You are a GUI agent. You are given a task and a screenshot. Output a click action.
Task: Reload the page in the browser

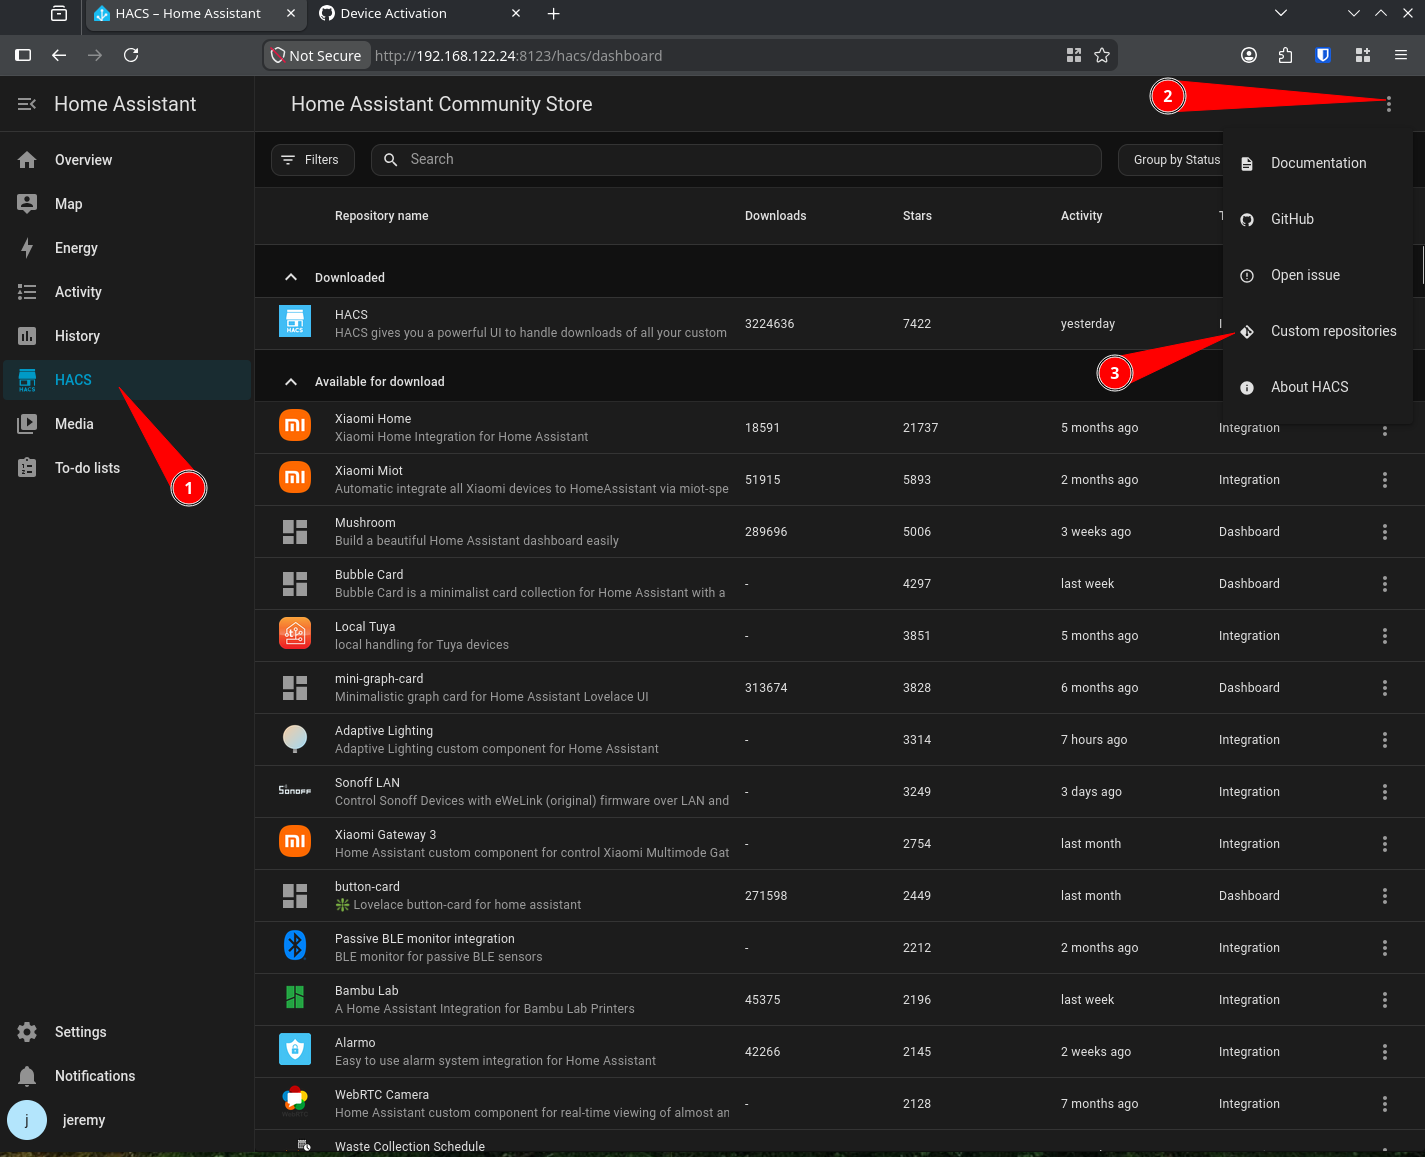[x=131, y=55]
